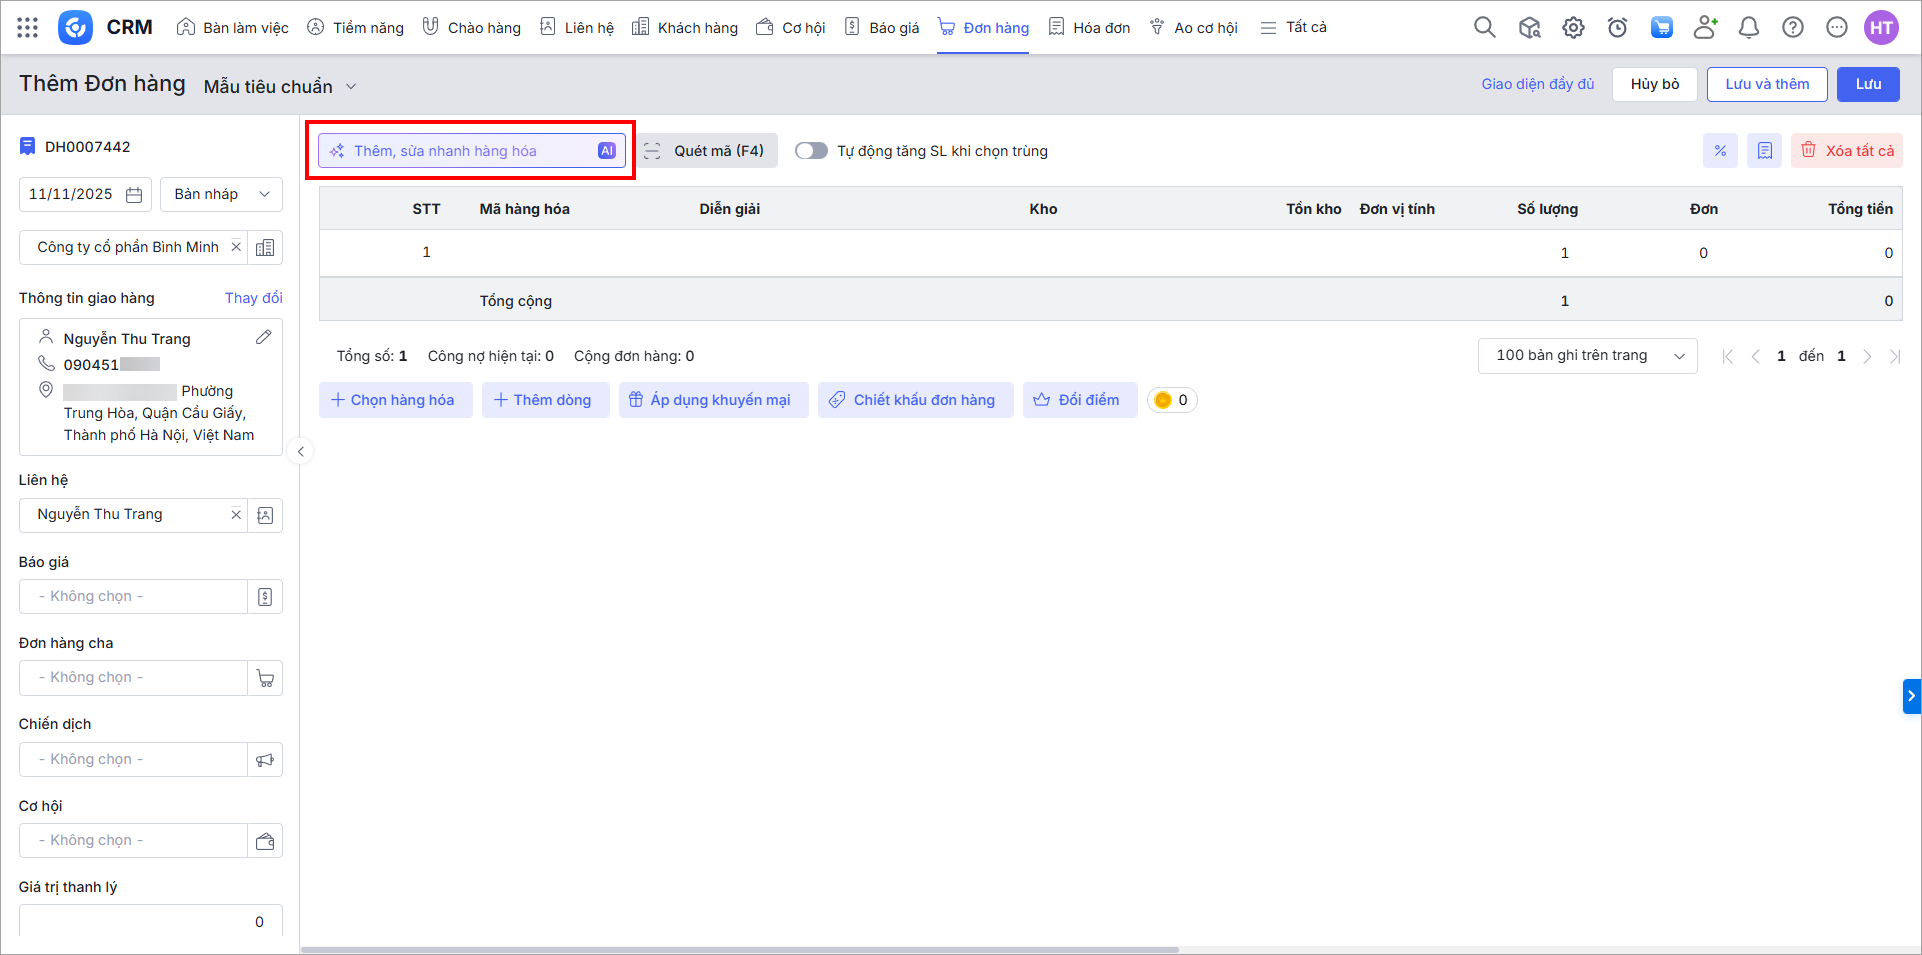The width and height of the screenshot is (1922, 955).
Task: Click the search magnifier icon in header
Action: (x=1484, y=28)
